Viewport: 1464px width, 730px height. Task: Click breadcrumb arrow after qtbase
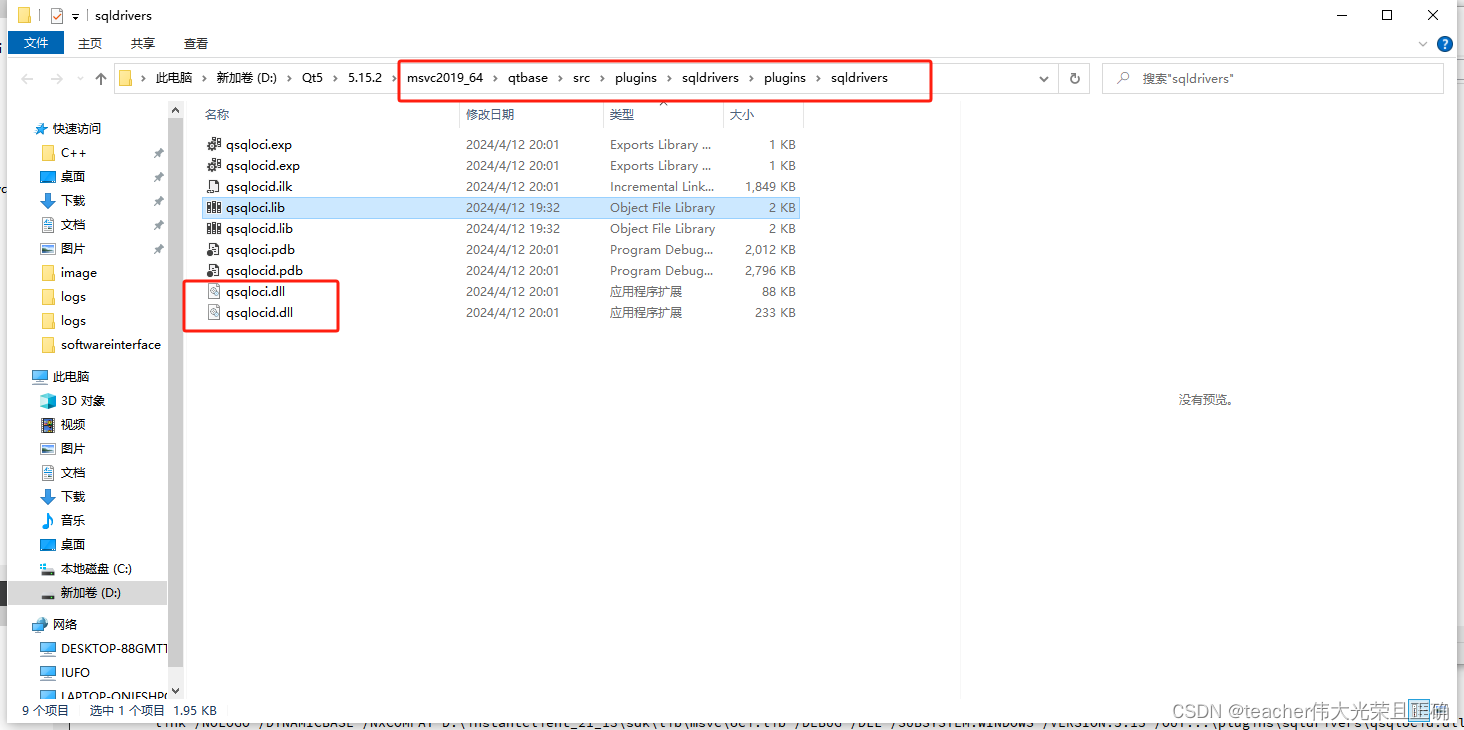(x=560, y=78)
